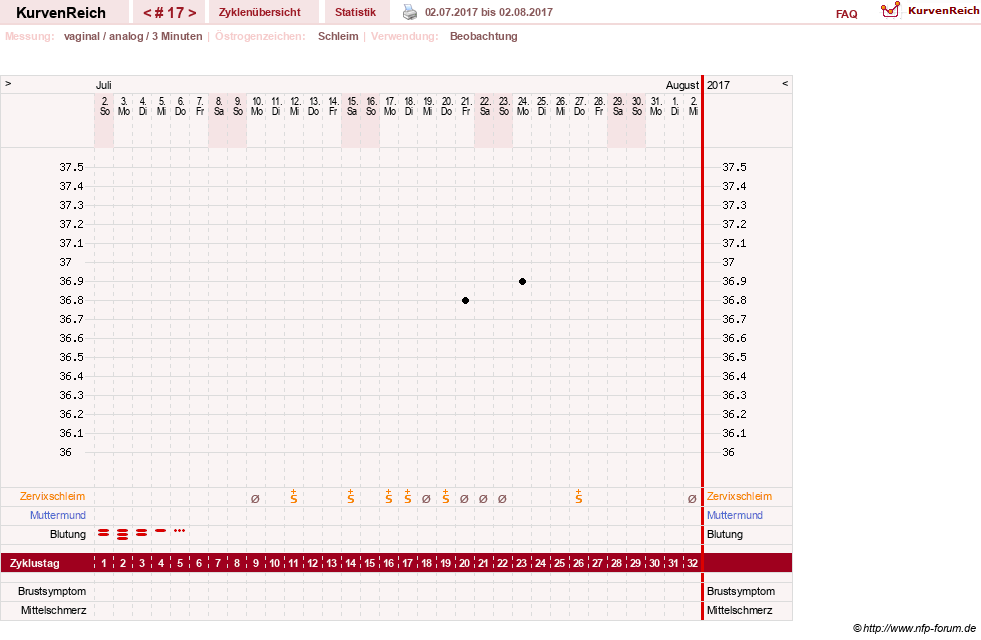Open the Zyklenübersicht tab
Image resolution: width=981 pixels, height=640 pixels.
tap(260, 12)
